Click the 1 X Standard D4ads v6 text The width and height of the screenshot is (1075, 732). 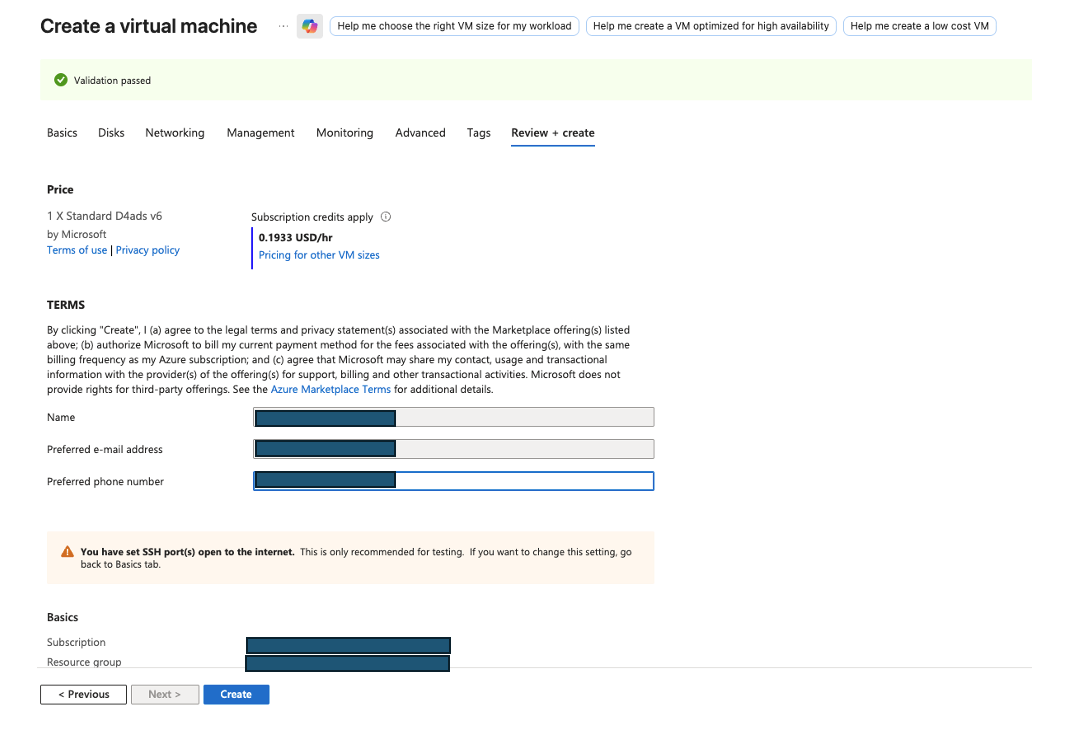pyautogui.click(x=104, y=216)
